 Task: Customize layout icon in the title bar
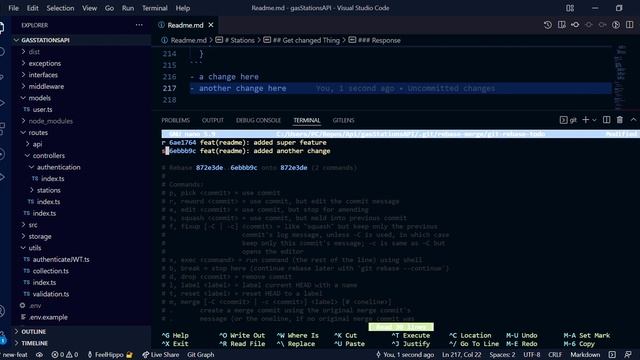pos(570,8)
